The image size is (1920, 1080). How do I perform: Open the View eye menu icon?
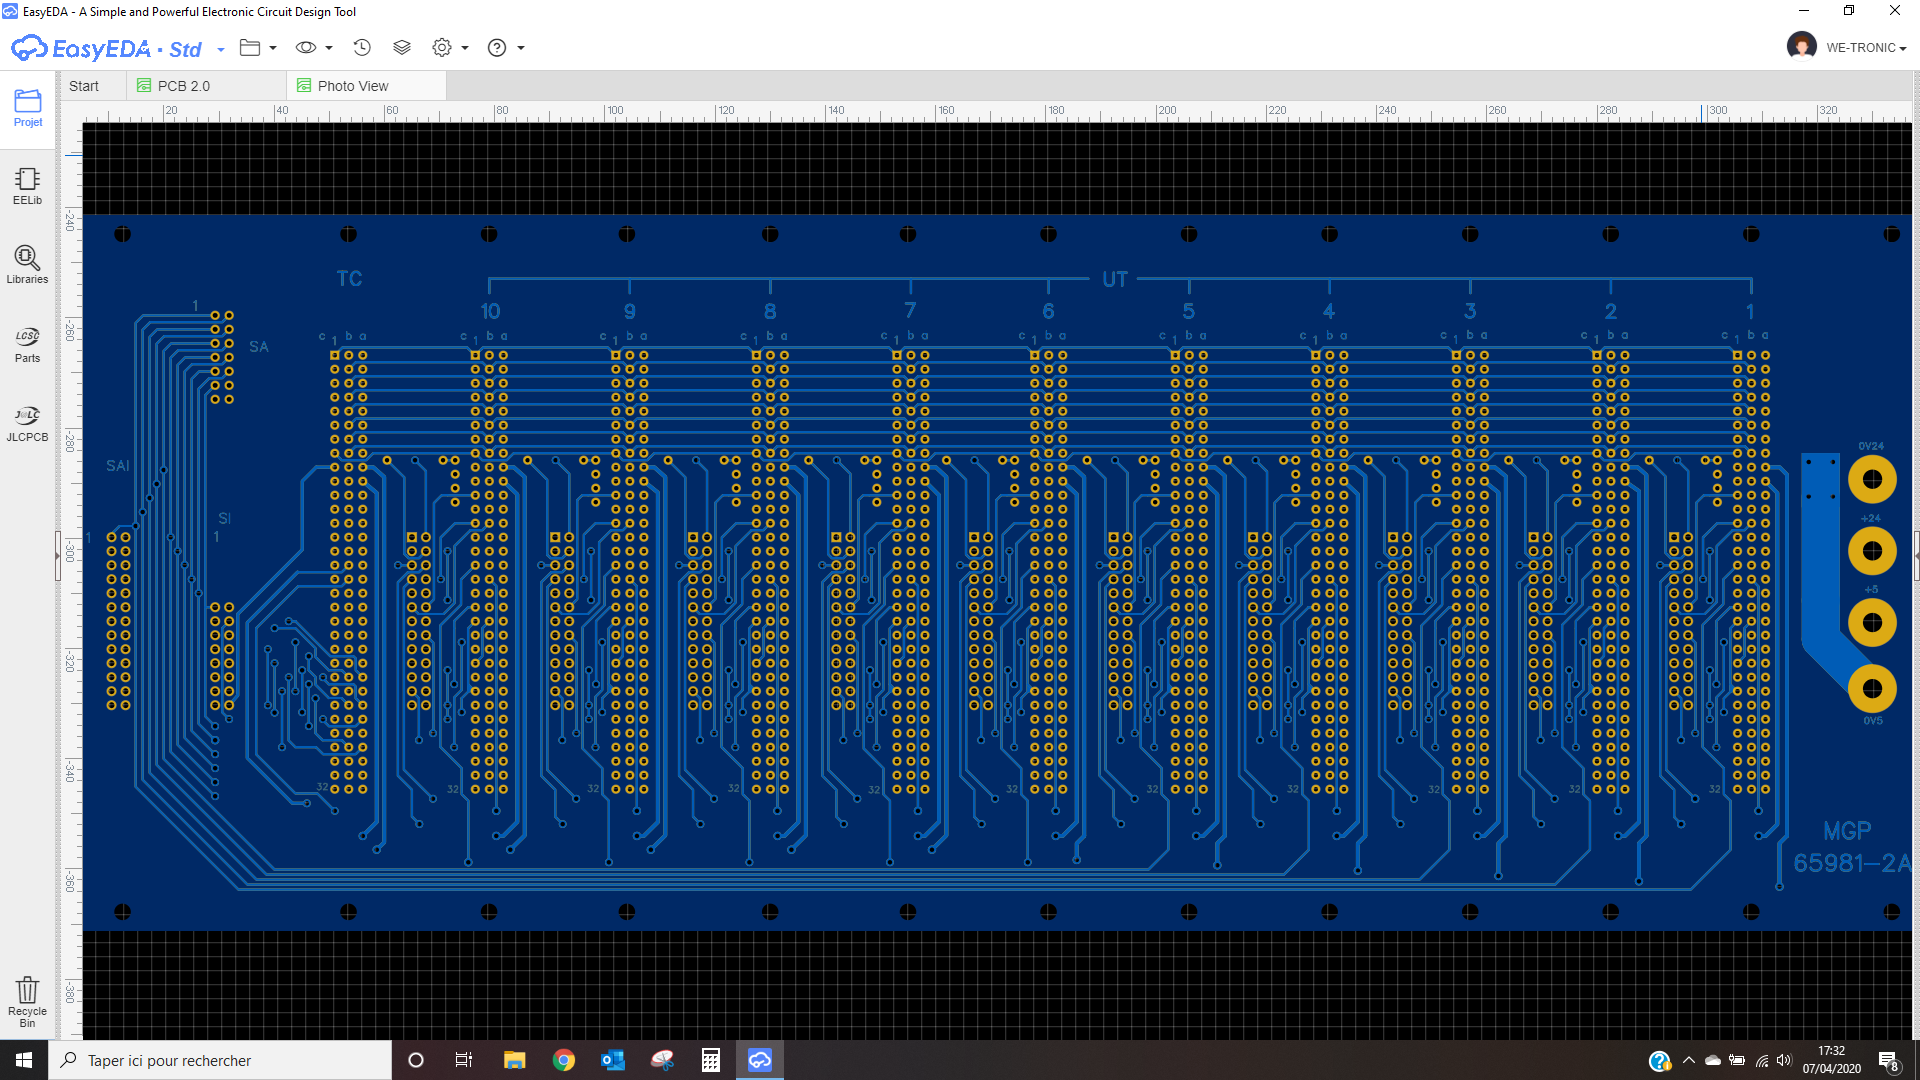(306, 48)
